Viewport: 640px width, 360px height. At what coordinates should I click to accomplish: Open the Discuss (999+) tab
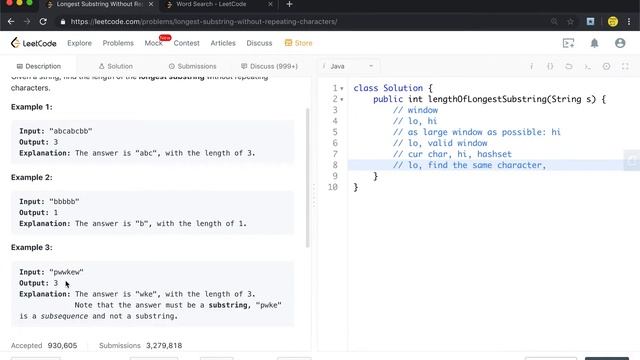point(269,66)
